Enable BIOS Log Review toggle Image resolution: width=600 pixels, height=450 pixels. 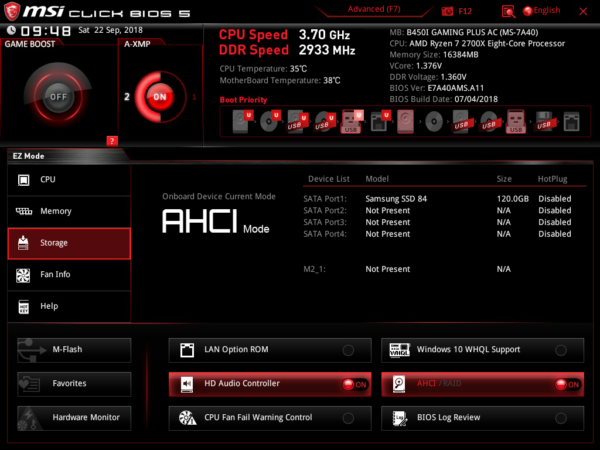point(561,418)
